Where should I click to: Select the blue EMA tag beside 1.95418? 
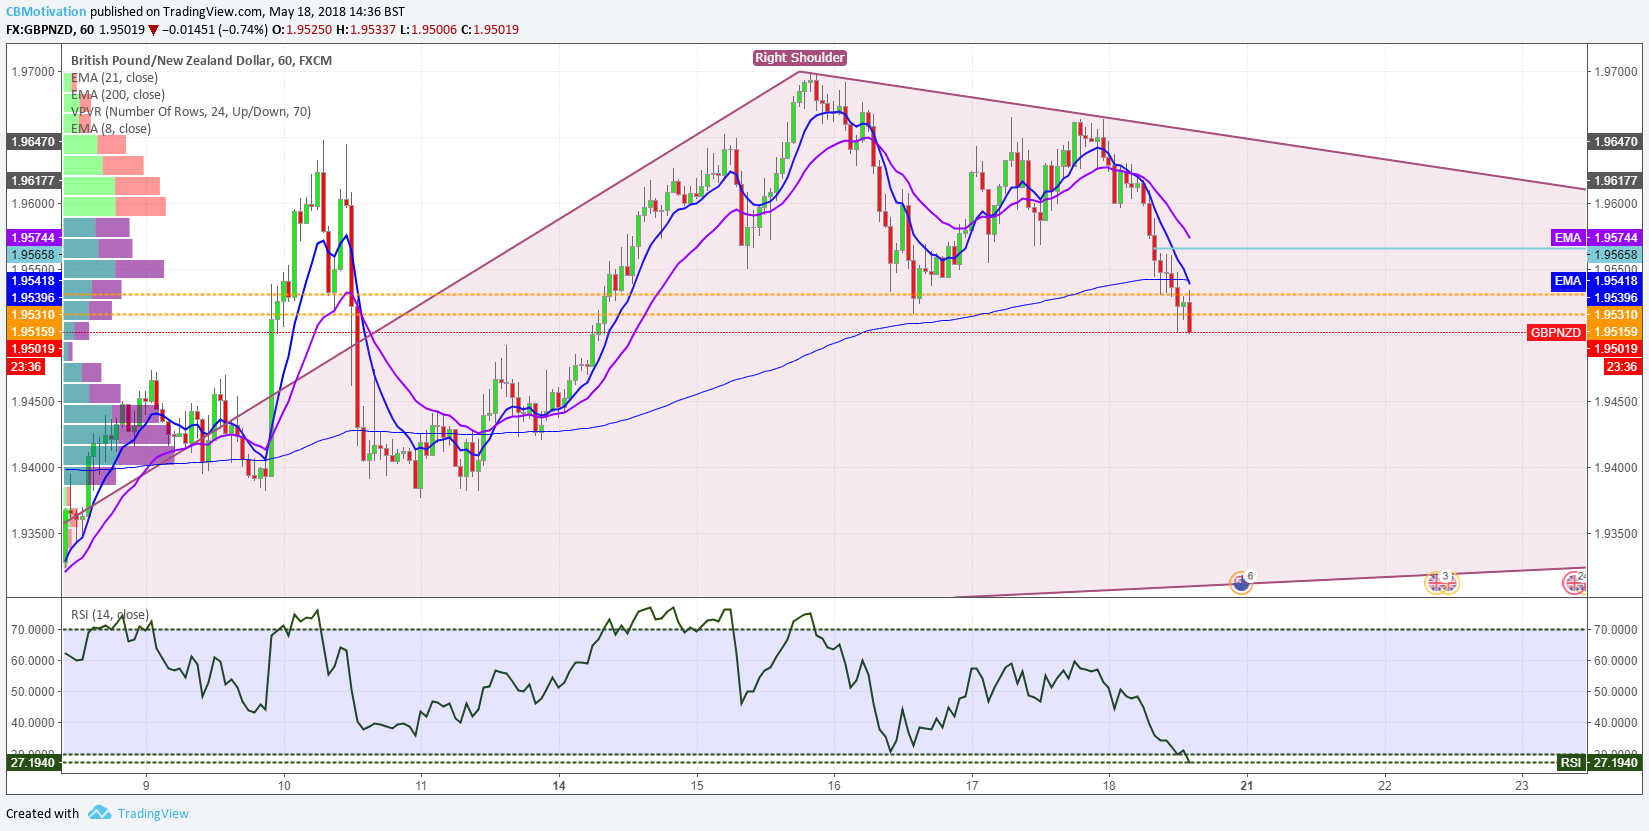(1568, 281)
